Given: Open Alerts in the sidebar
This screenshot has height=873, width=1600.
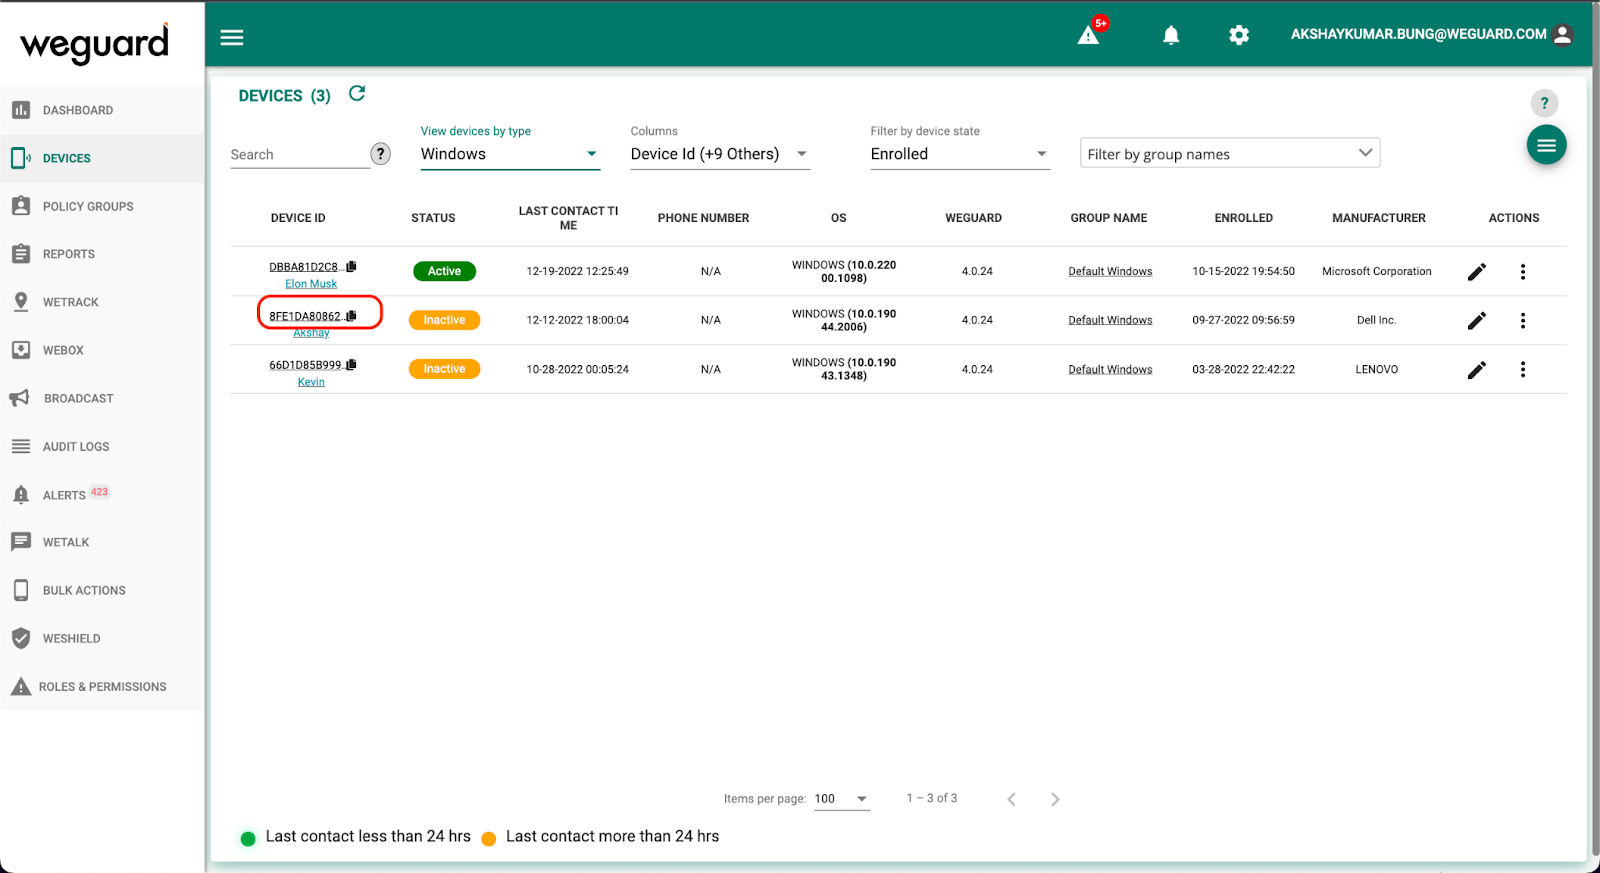Looking at the screenshot, I should pos(102,494).
